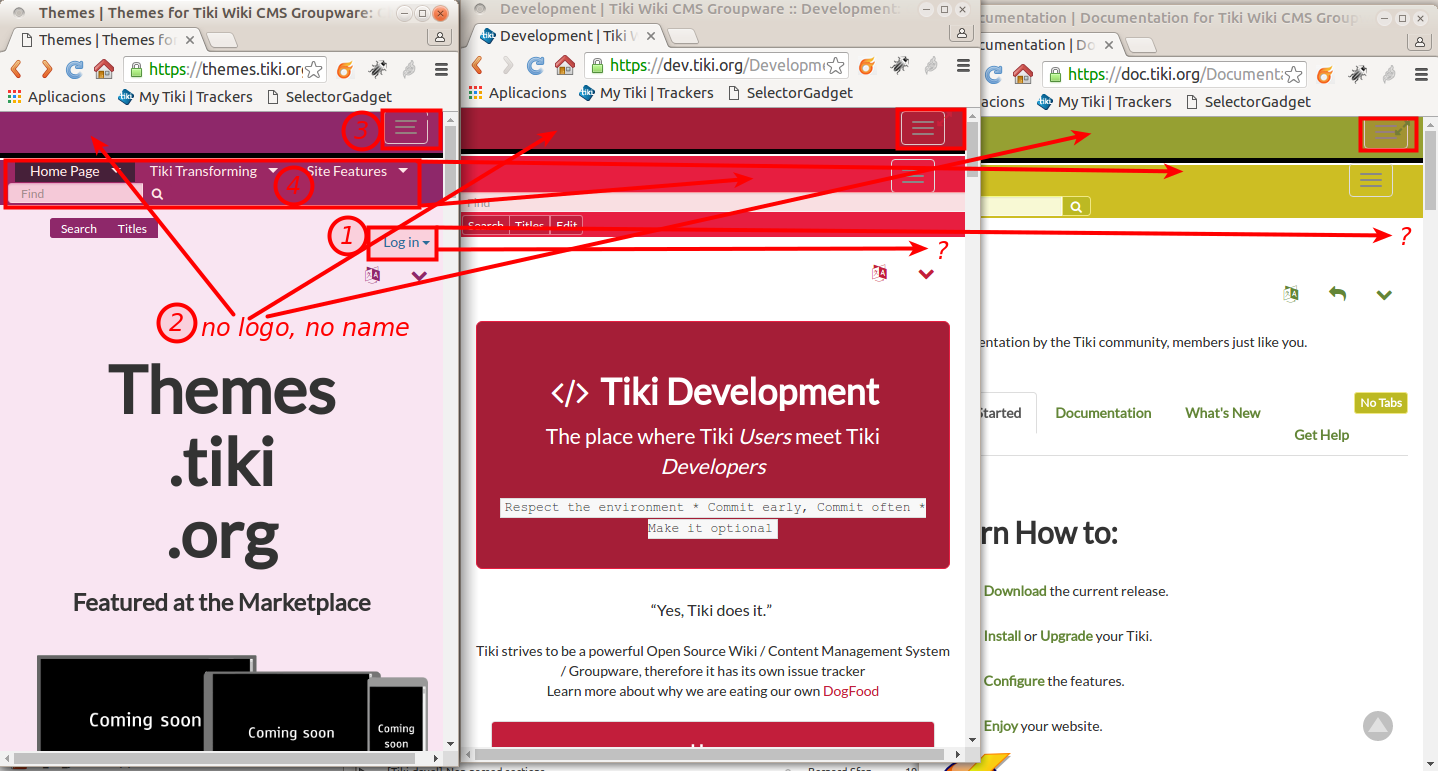Bookmark doc.tiki.org with the star icon
The width and height of the screenshot is (1438, 771).
pyautogui.click(x=1294, y=74)
